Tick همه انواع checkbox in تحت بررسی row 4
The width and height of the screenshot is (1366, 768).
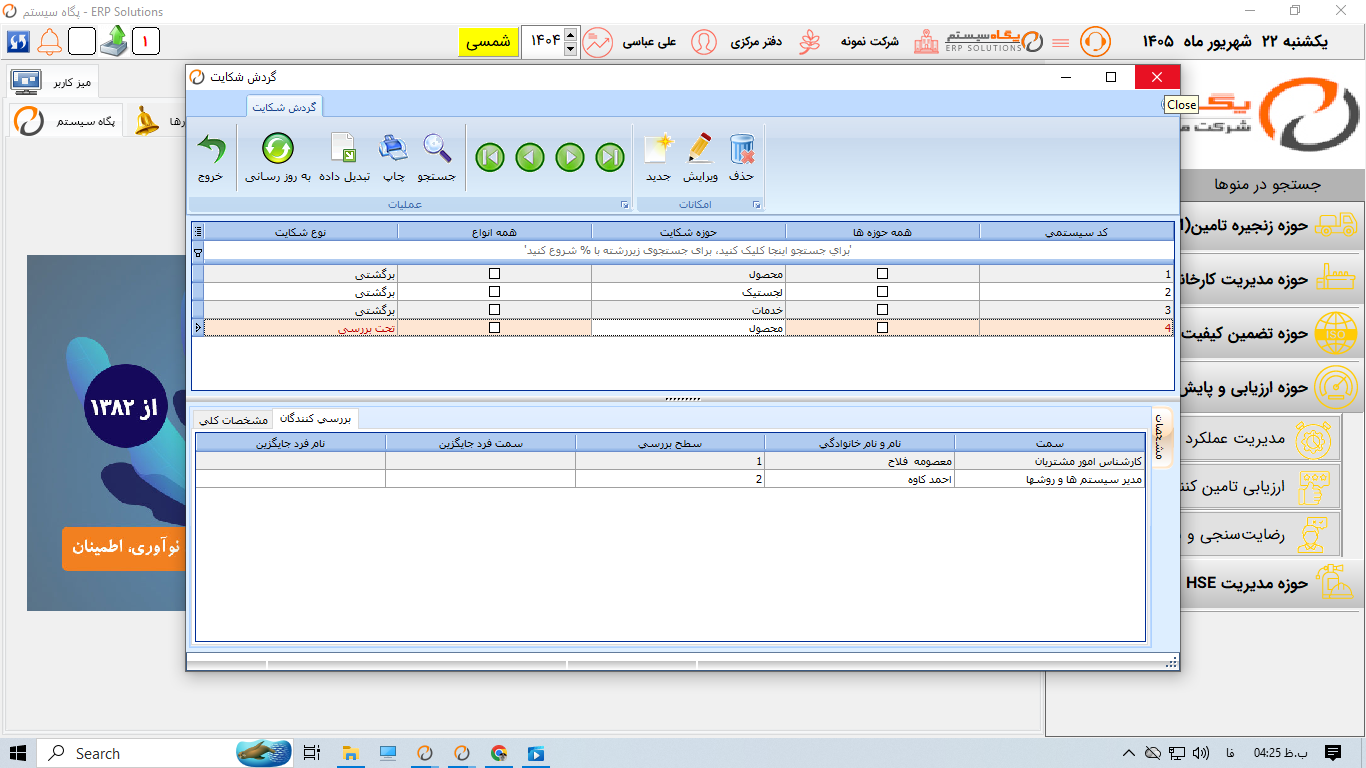(494, 327)
